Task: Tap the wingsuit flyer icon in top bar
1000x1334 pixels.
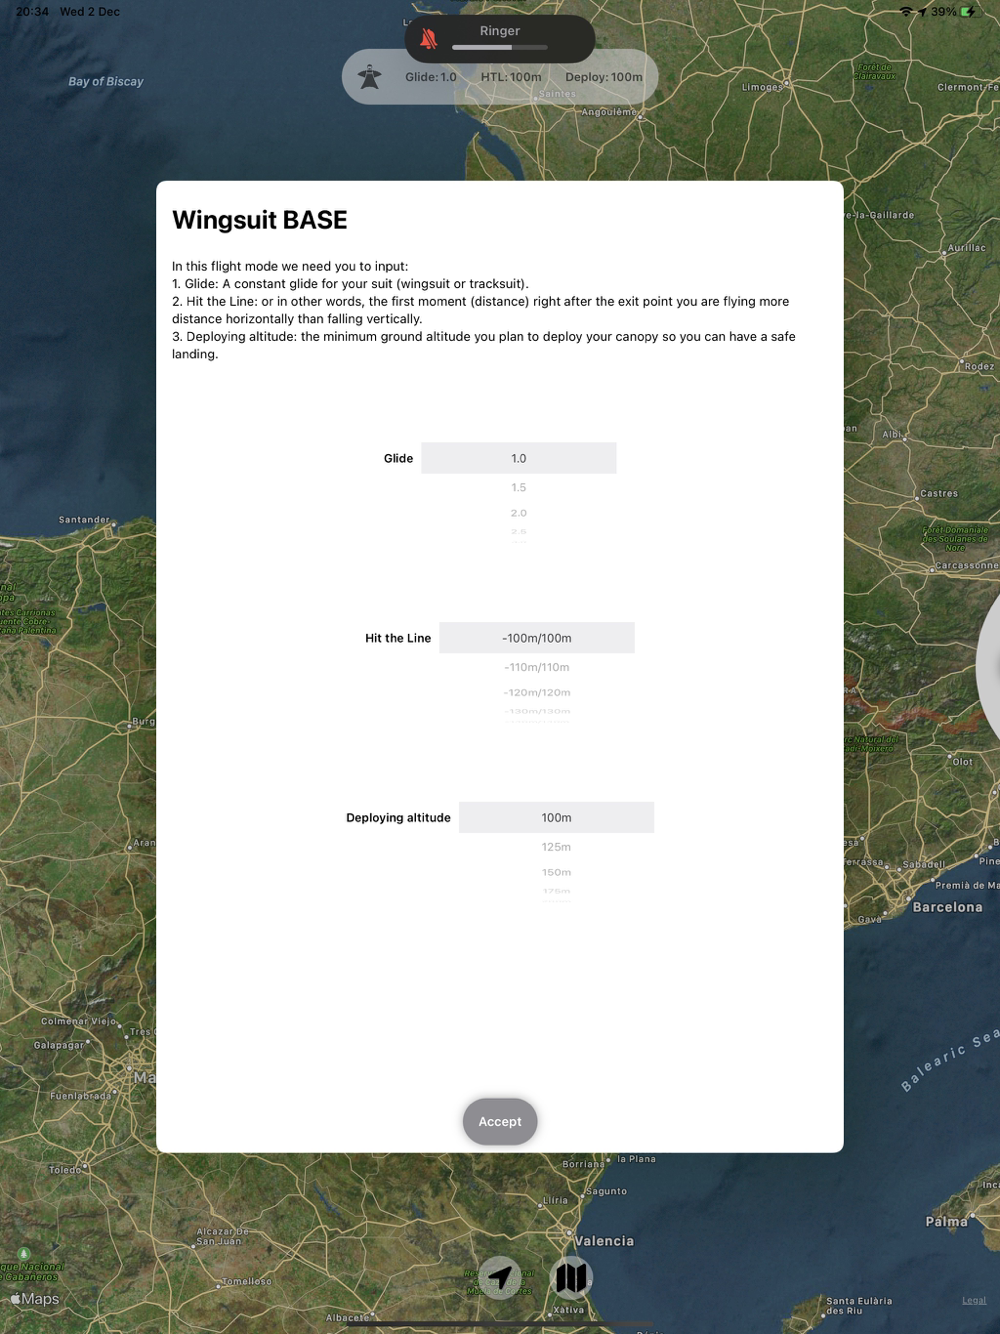Action: point(370,77)
